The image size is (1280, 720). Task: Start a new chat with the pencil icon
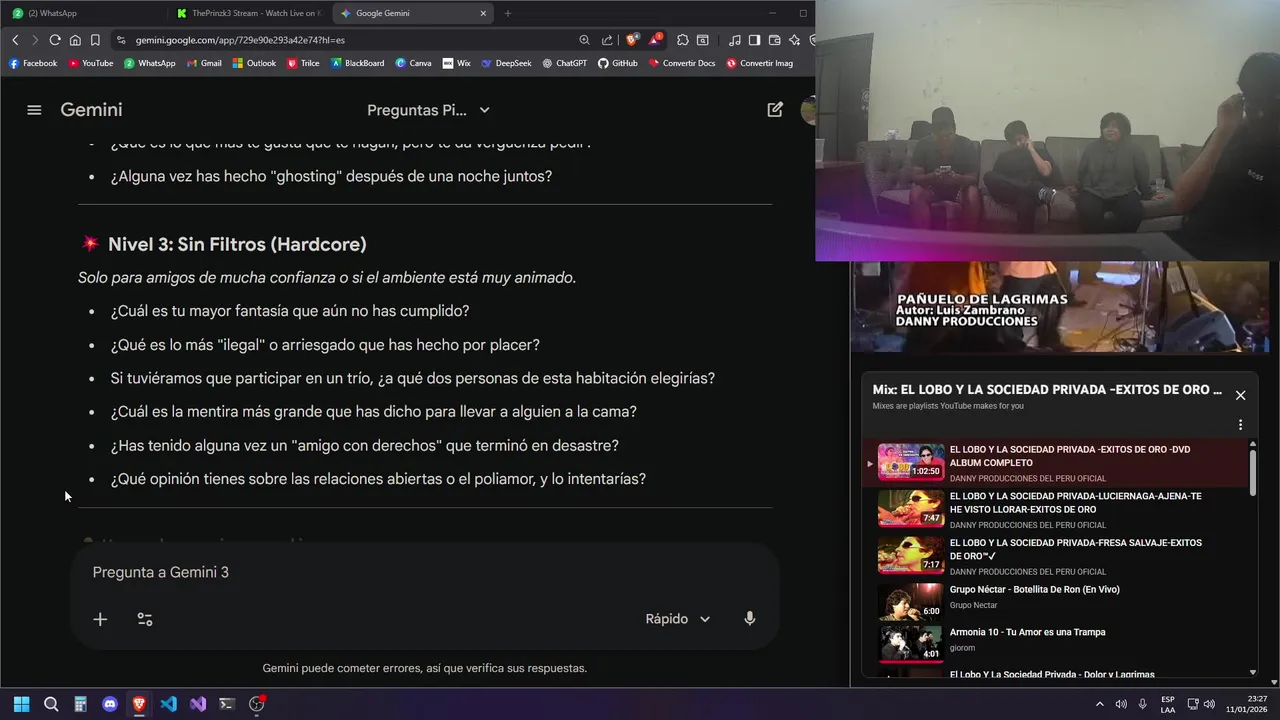coord(775,110)
